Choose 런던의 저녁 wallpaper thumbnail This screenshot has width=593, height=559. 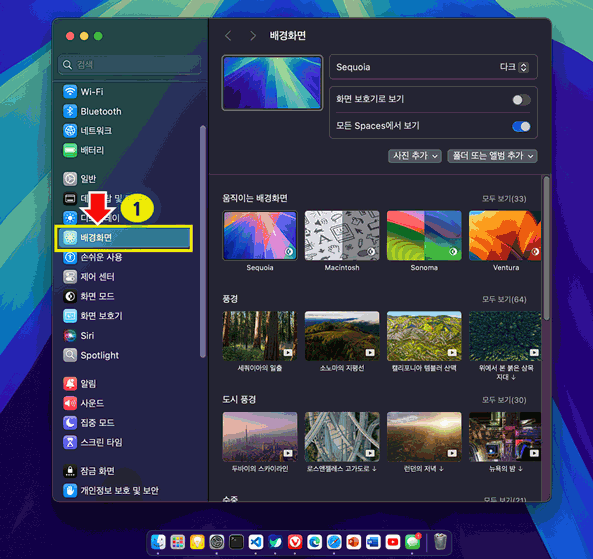424,437
